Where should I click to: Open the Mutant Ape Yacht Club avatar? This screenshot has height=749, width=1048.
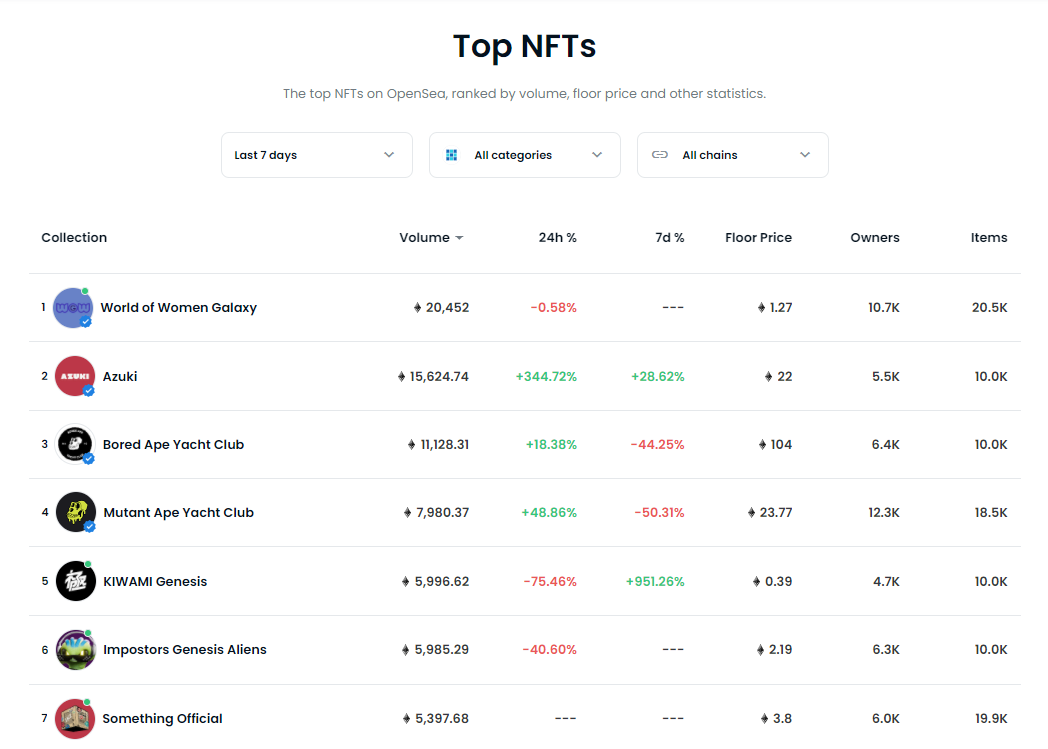[x=76, y=512]
